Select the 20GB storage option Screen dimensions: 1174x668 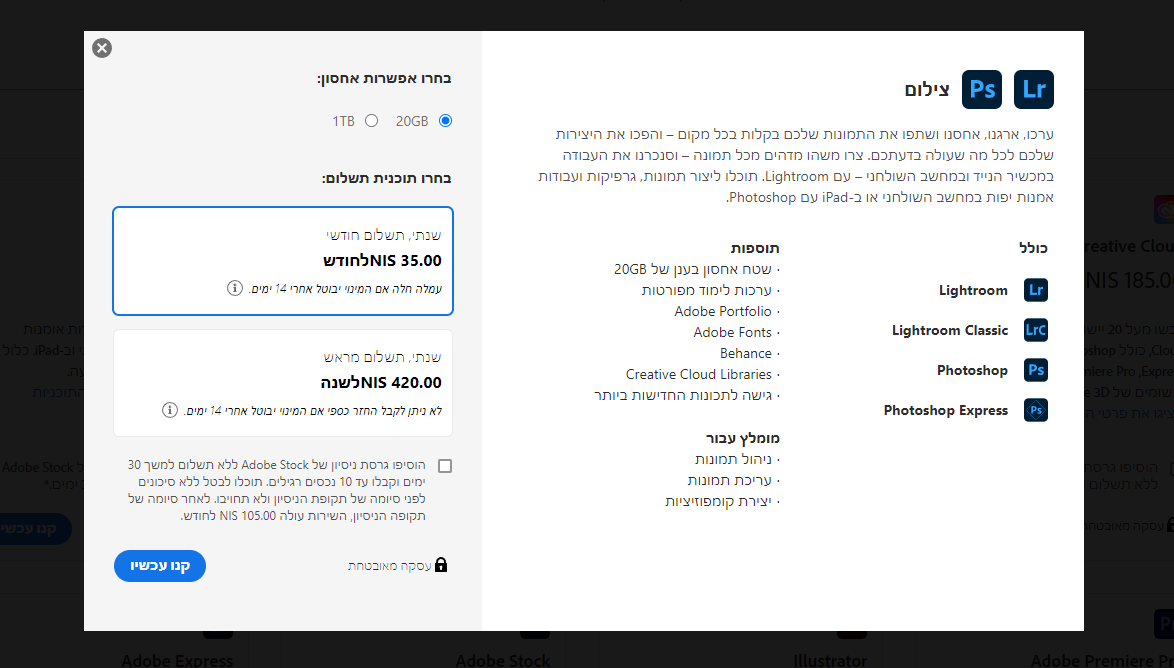(x=445, y=121)
